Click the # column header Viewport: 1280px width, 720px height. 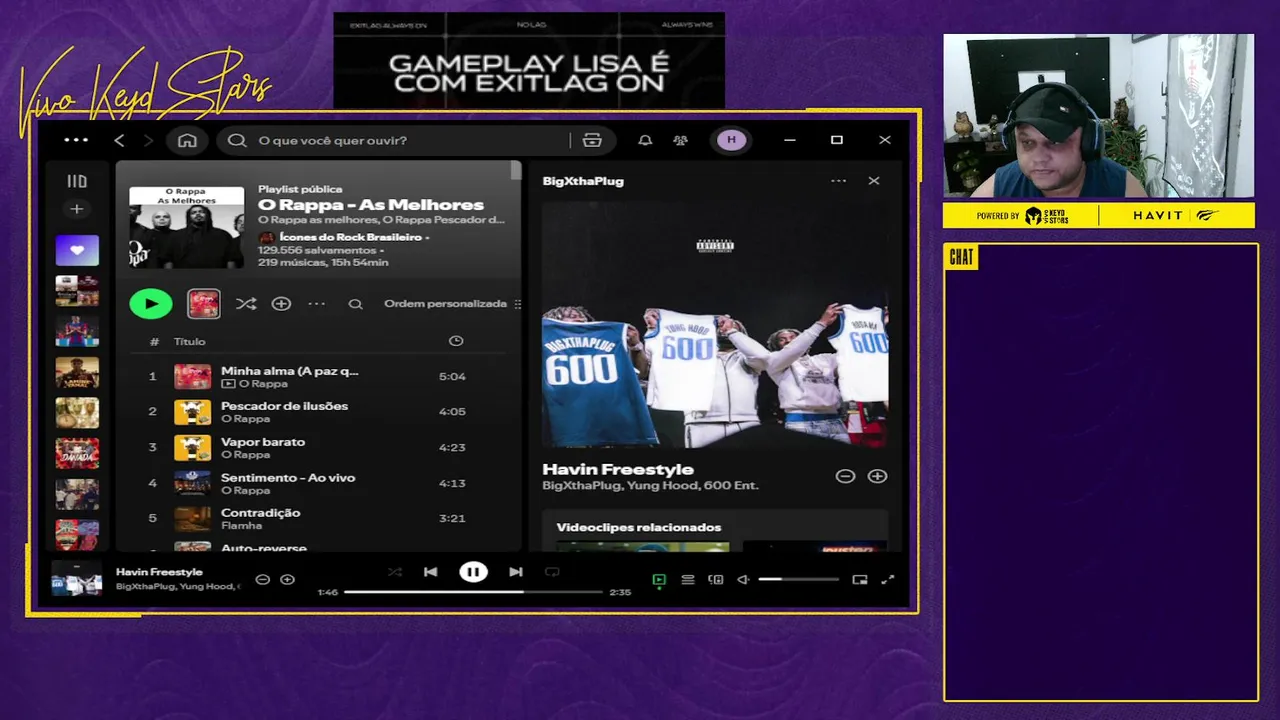(154, 341)
